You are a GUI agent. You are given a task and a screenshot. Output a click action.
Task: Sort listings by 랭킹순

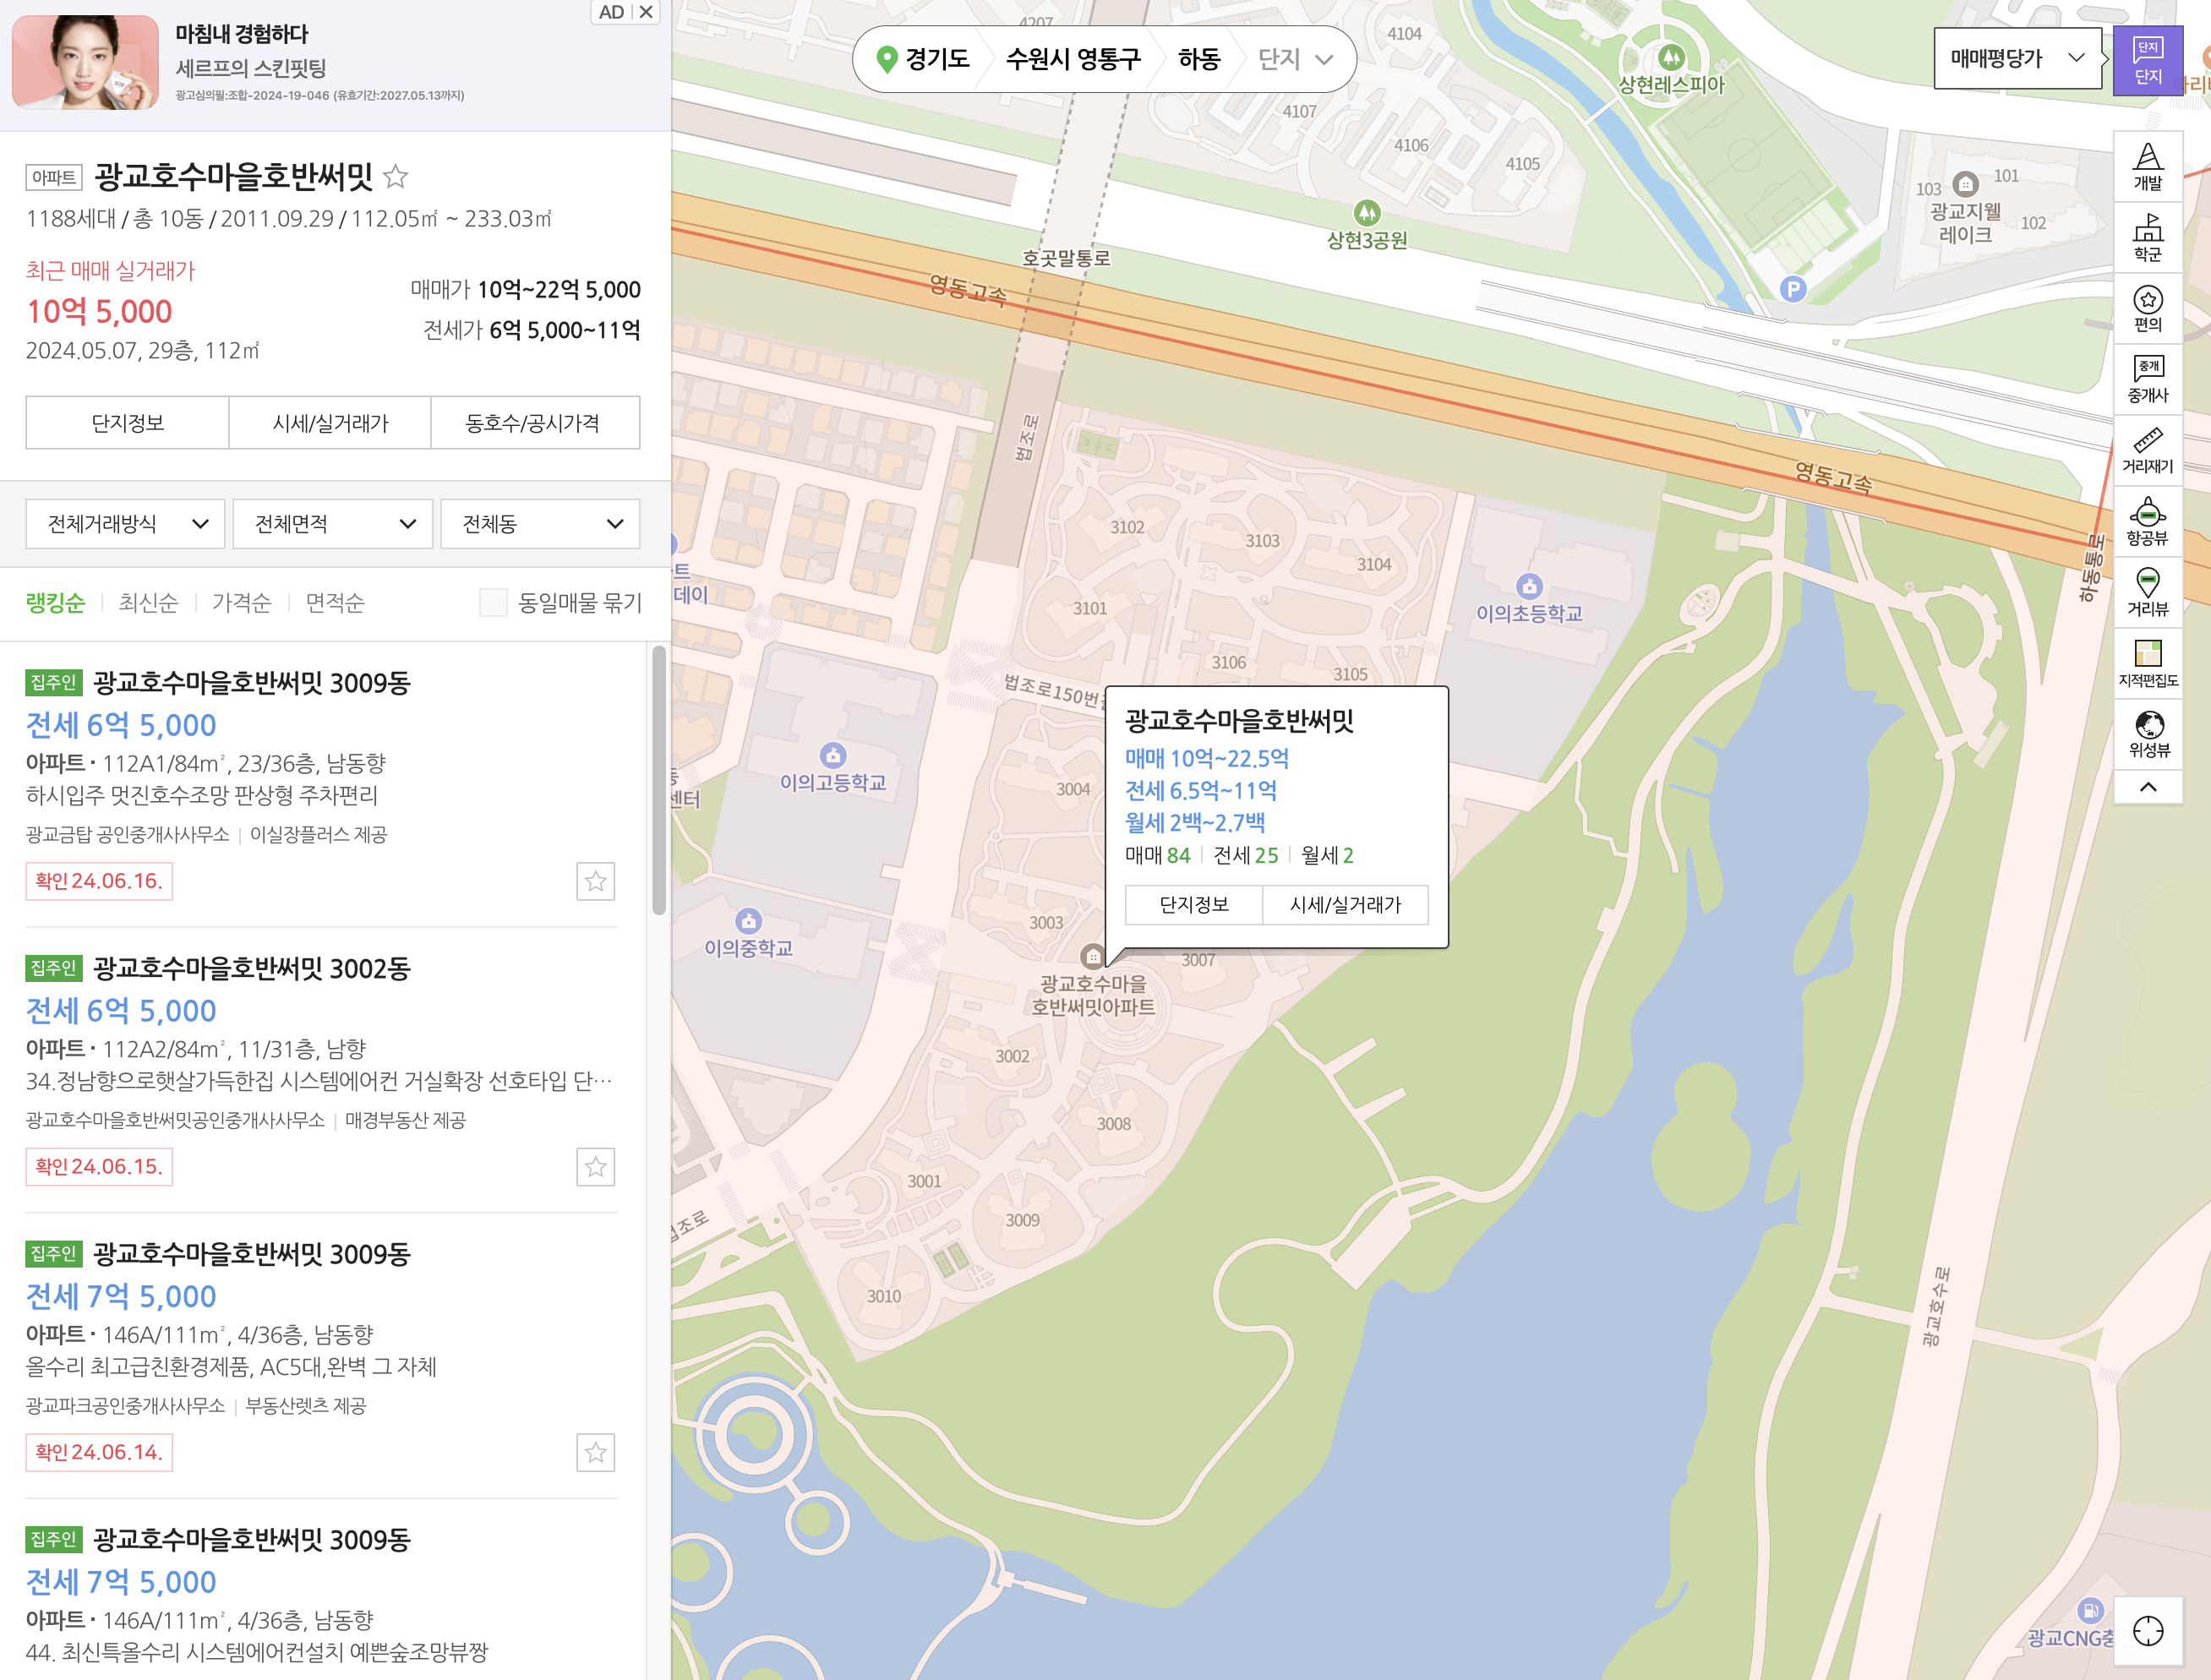(x=55, y=603)
